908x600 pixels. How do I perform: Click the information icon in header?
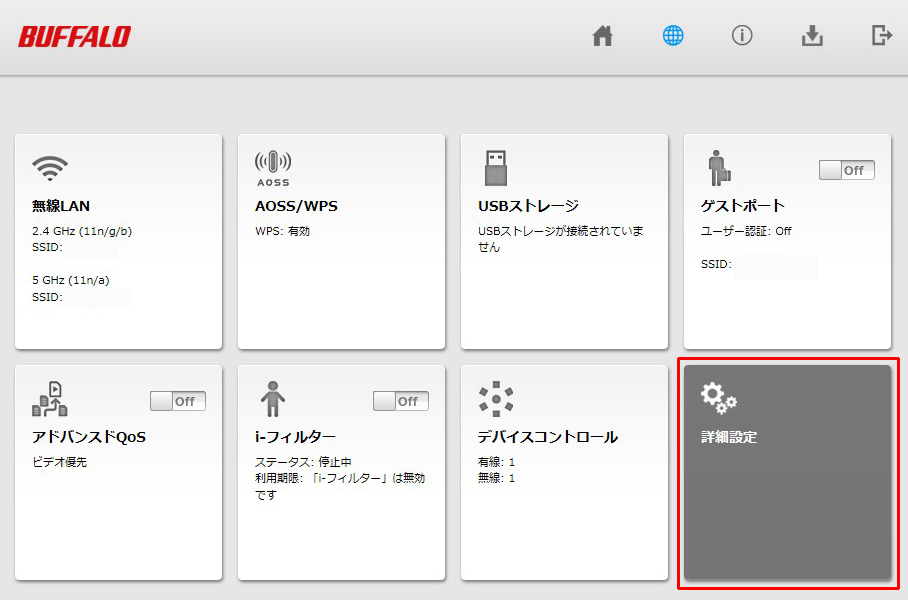tap(742, 36)
